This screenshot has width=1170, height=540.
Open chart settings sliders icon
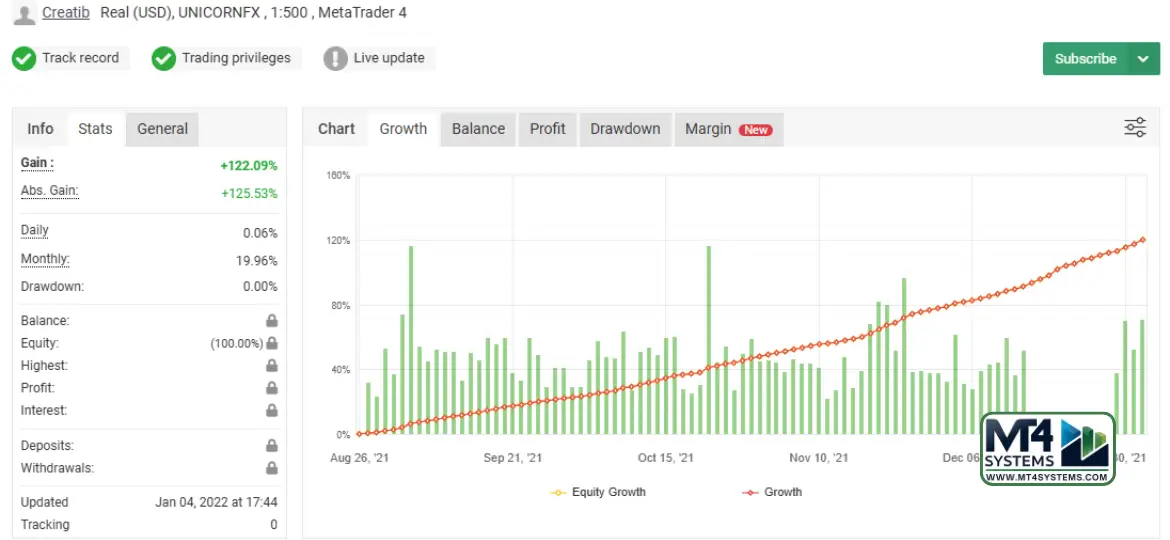pos(1135,128)
